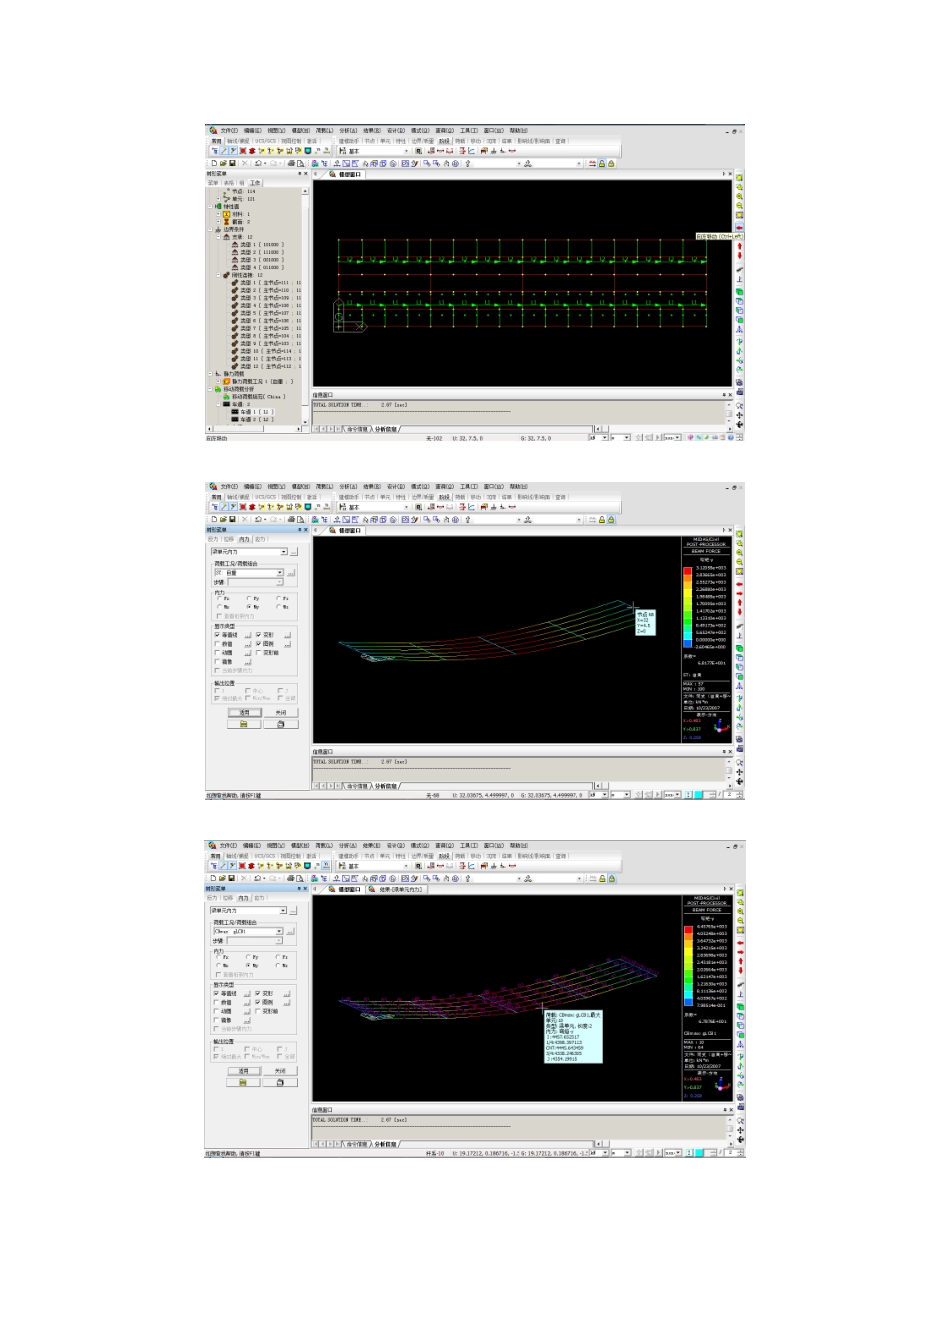Click MIDAS logo icon in middle screenshot's title bar
The image size is (950, 1344).
tap(213, 487)
